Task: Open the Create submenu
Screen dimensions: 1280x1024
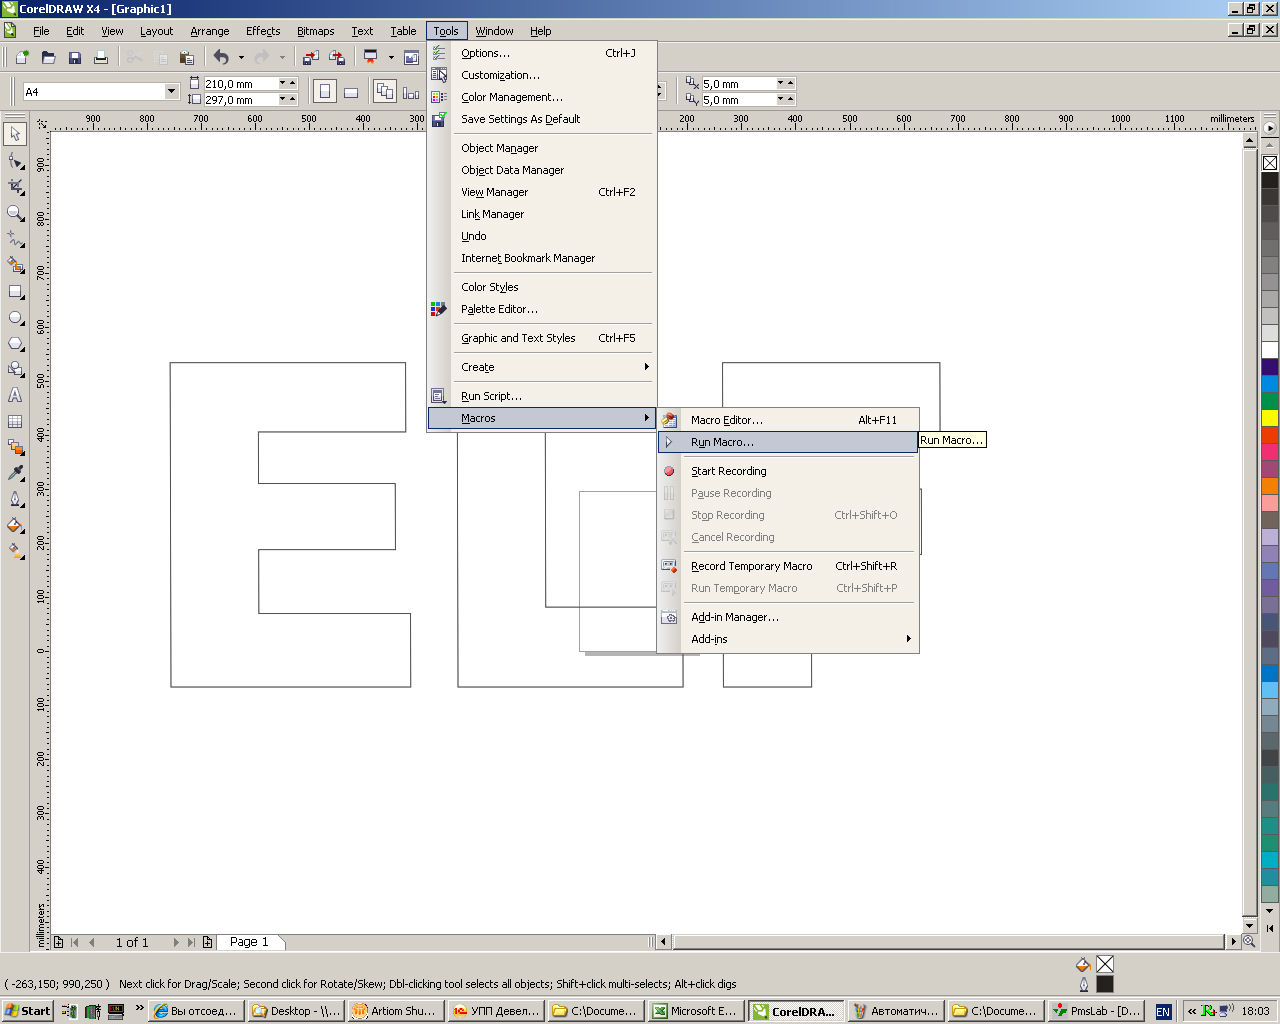Action: pyautogui.click(x=542, y=367)
